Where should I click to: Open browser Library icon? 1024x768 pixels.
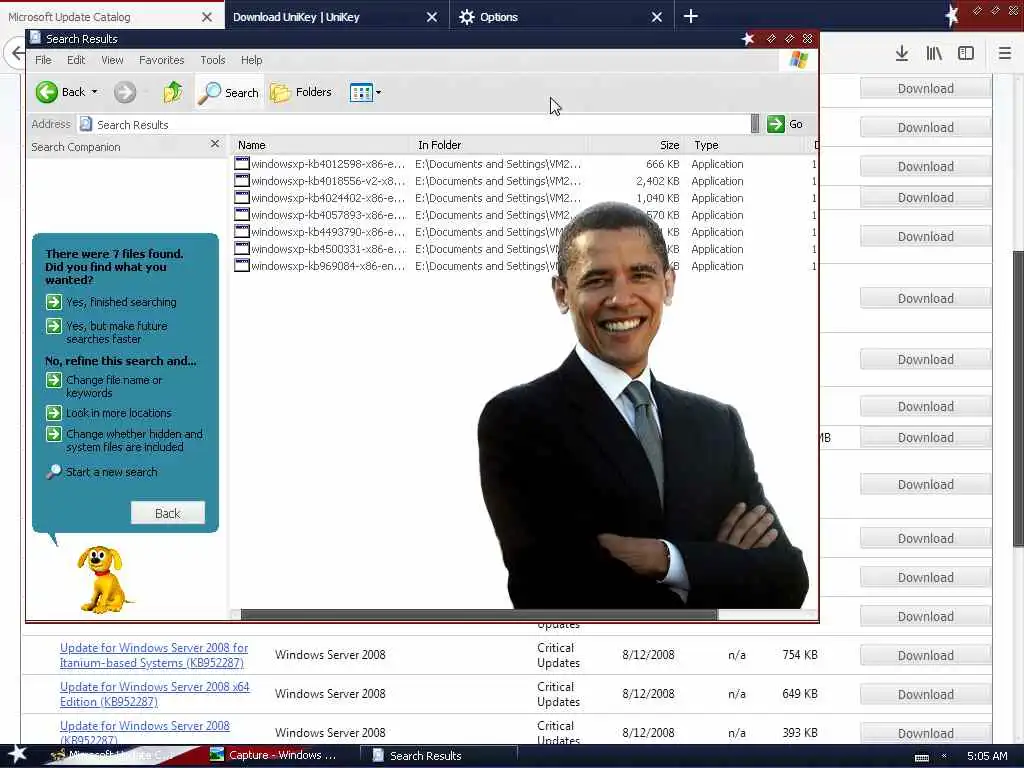[x=934, y=53]
